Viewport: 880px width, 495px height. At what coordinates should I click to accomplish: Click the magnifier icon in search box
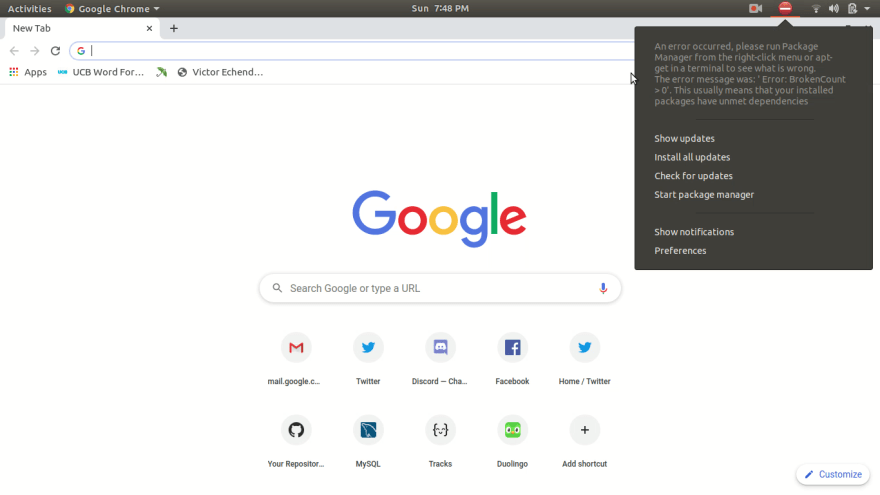pyautogui.click(x=277, y=288)
